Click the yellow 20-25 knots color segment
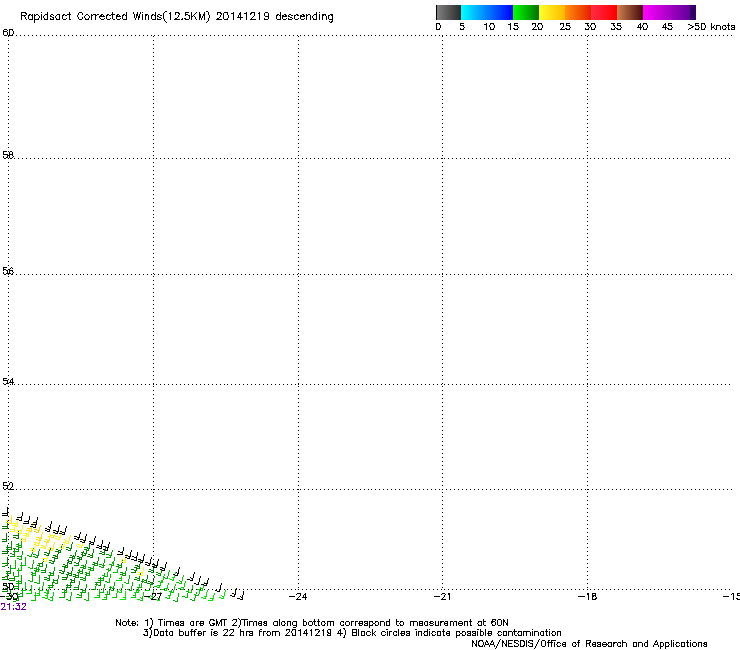The image size is (740, 650). point(552,12)
